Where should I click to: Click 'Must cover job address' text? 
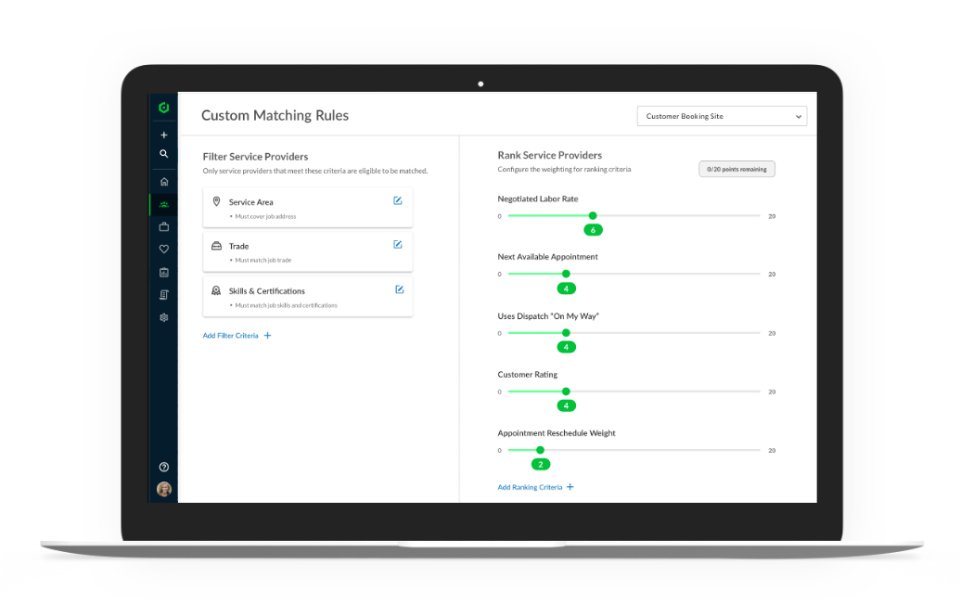(x=266, y=216)
